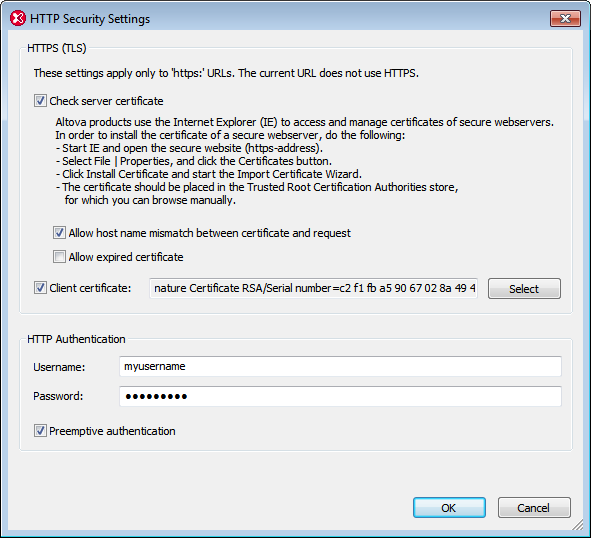Click the client certificate serial number field

click(x=314, y=288)
